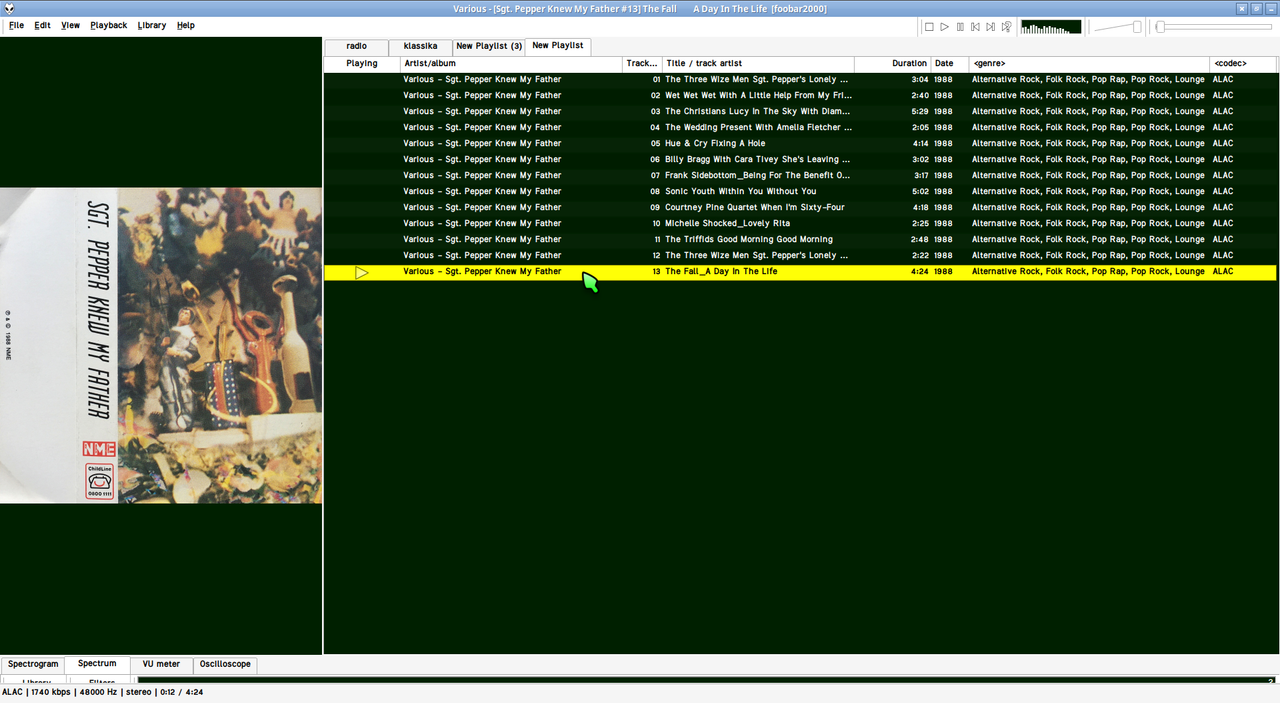Switch to the Spectrogram tab
This screenshot has height=703, width=1280.
pos(33,664)
